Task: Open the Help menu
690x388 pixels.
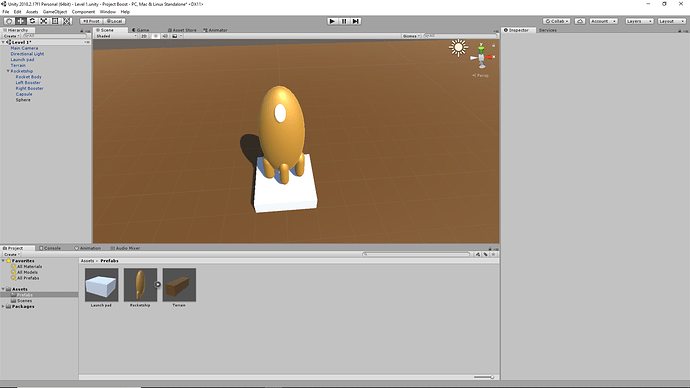Action: [125, 12]
